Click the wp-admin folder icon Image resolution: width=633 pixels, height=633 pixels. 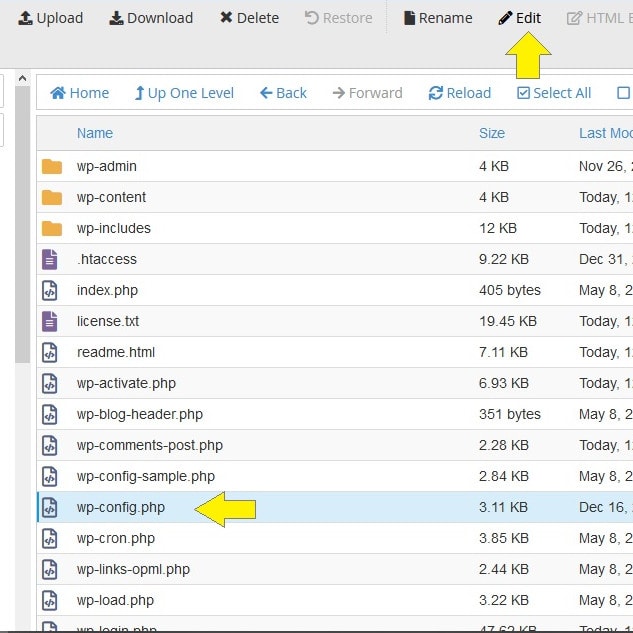[52, 166]
